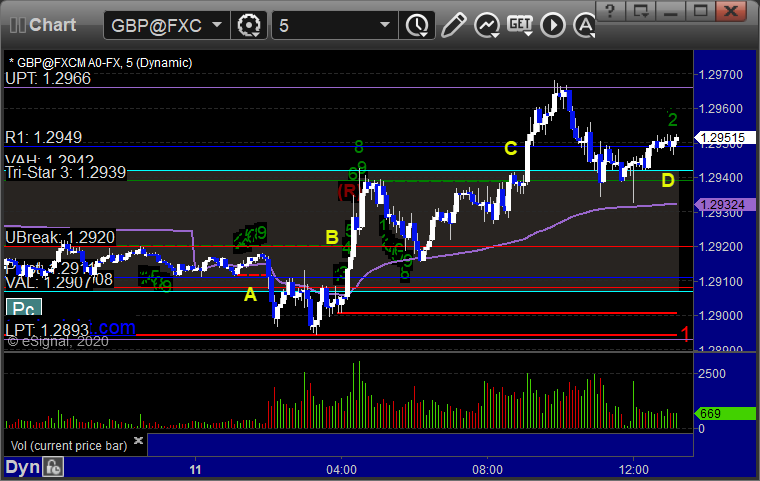Click the yellow C wave marker
Viewport: 760px width, 481px height.
pos(511,148)
